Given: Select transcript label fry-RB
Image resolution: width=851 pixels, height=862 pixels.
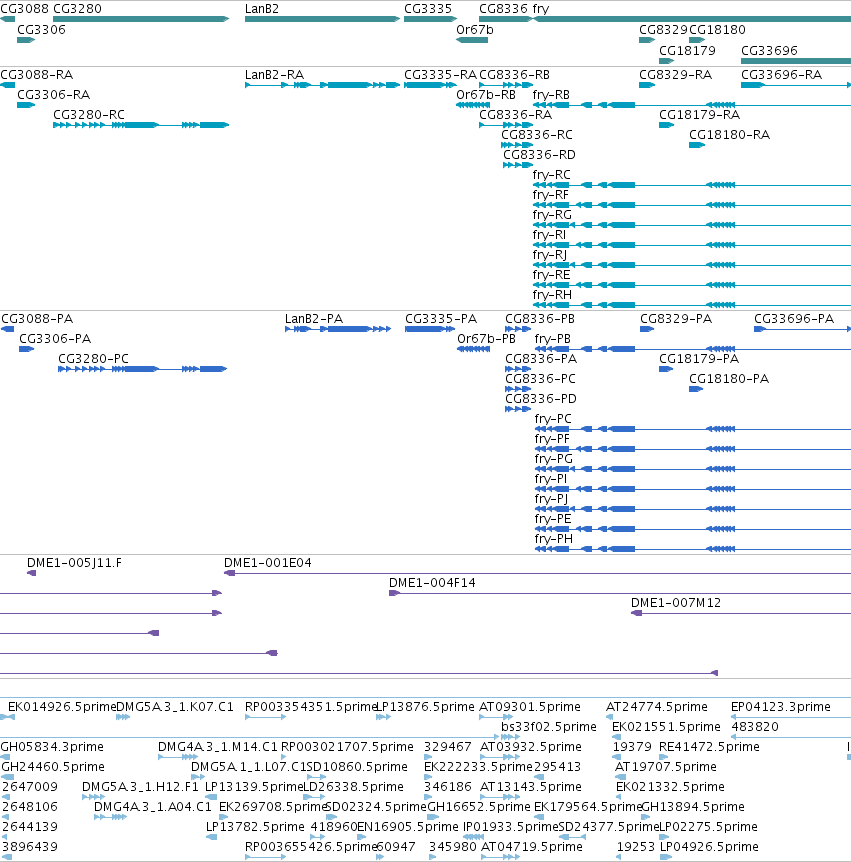Looking at the screenshot, I should click(x=551, y=95).
